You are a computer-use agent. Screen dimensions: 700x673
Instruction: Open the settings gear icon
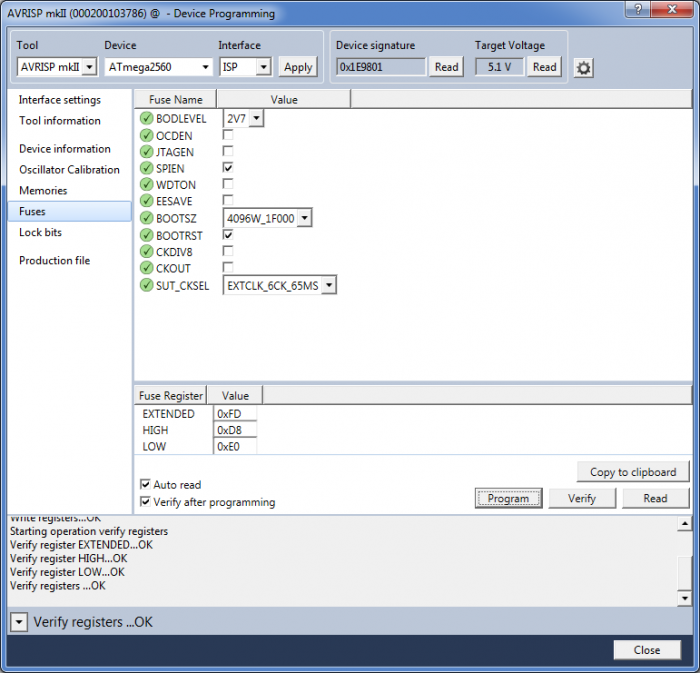click(x=583, y=68)
